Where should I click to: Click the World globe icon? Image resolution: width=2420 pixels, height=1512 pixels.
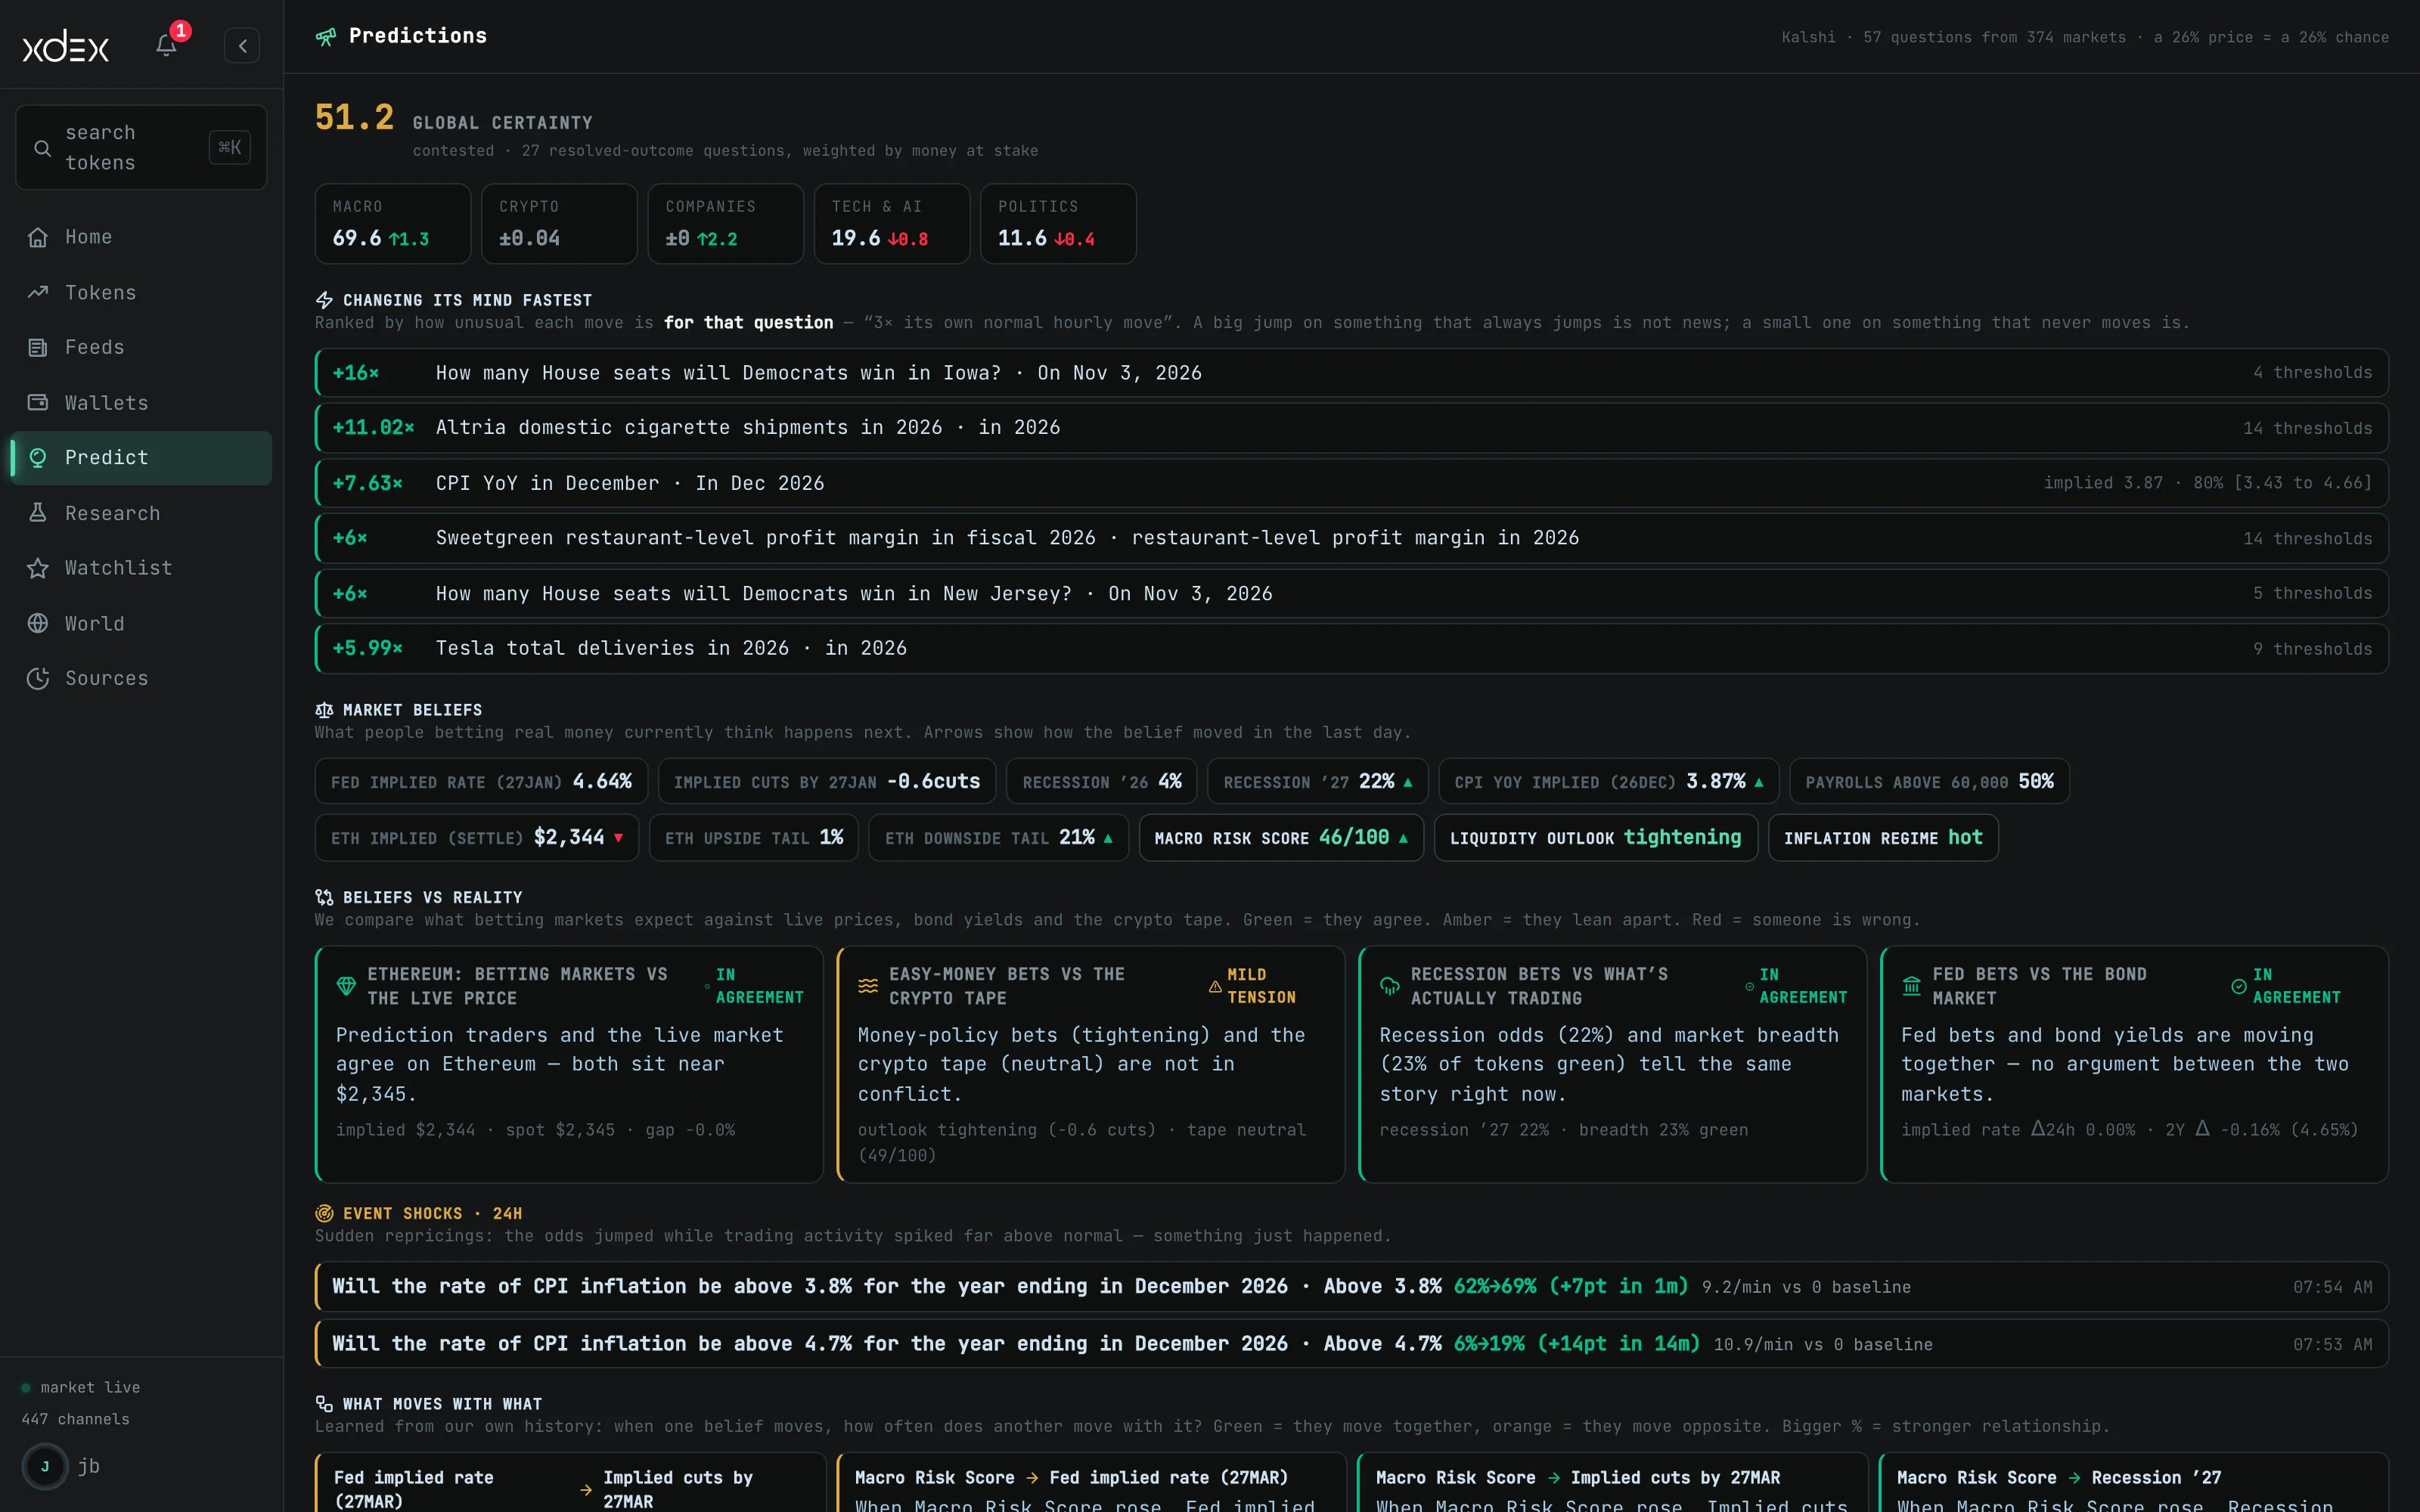(x=38, y=623)
